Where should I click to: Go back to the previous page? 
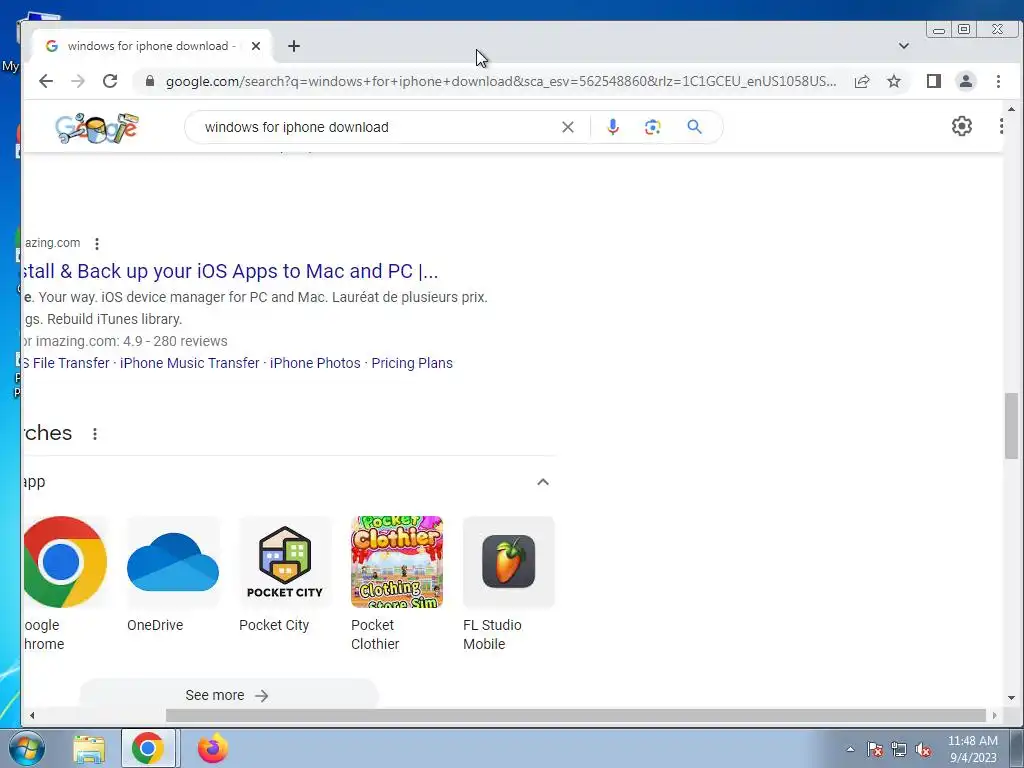[x=46, y=81]
